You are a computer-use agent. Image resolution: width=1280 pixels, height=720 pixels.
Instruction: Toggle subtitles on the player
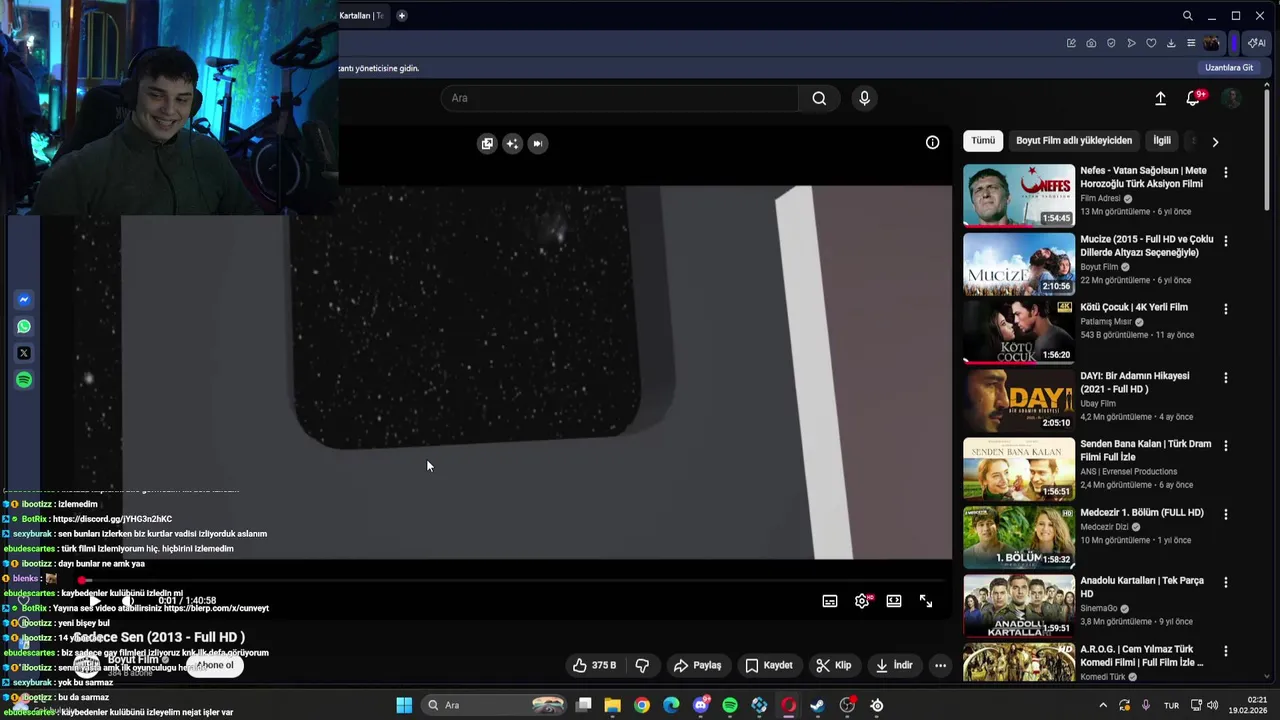click(x=830, y=601)
